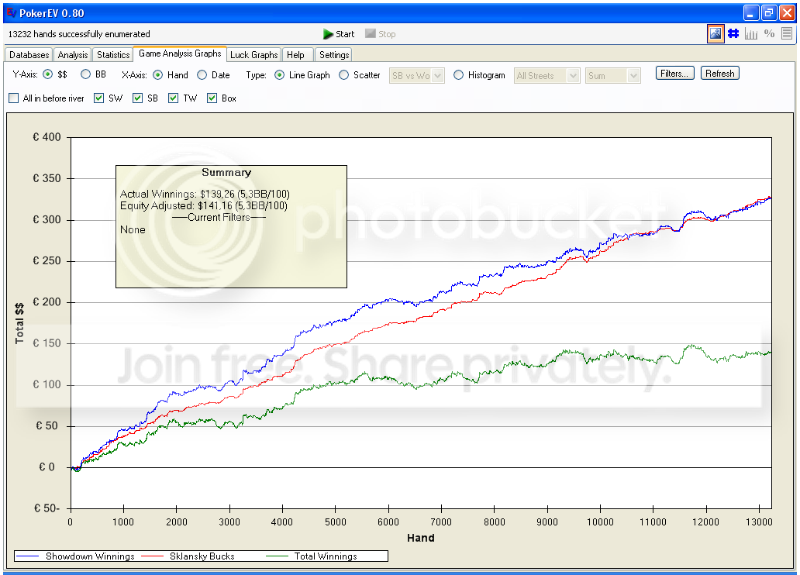The height and width of the screenshot is (575, 800).
Task: Click Sklansky Bucks legend entry
Action: (x=188, y=556)
